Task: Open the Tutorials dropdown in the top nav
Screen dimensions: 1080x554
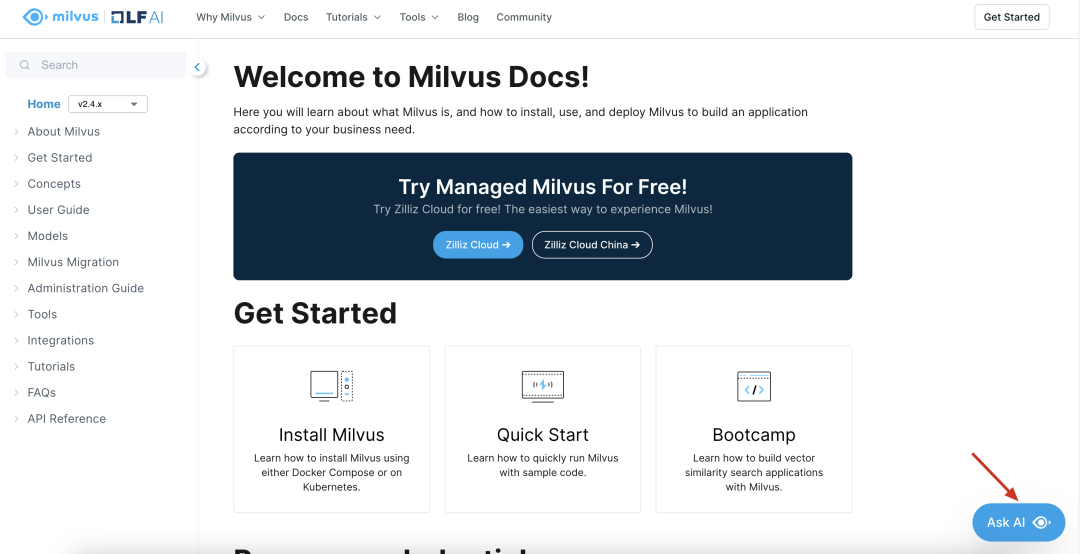Action: point(353,17)
